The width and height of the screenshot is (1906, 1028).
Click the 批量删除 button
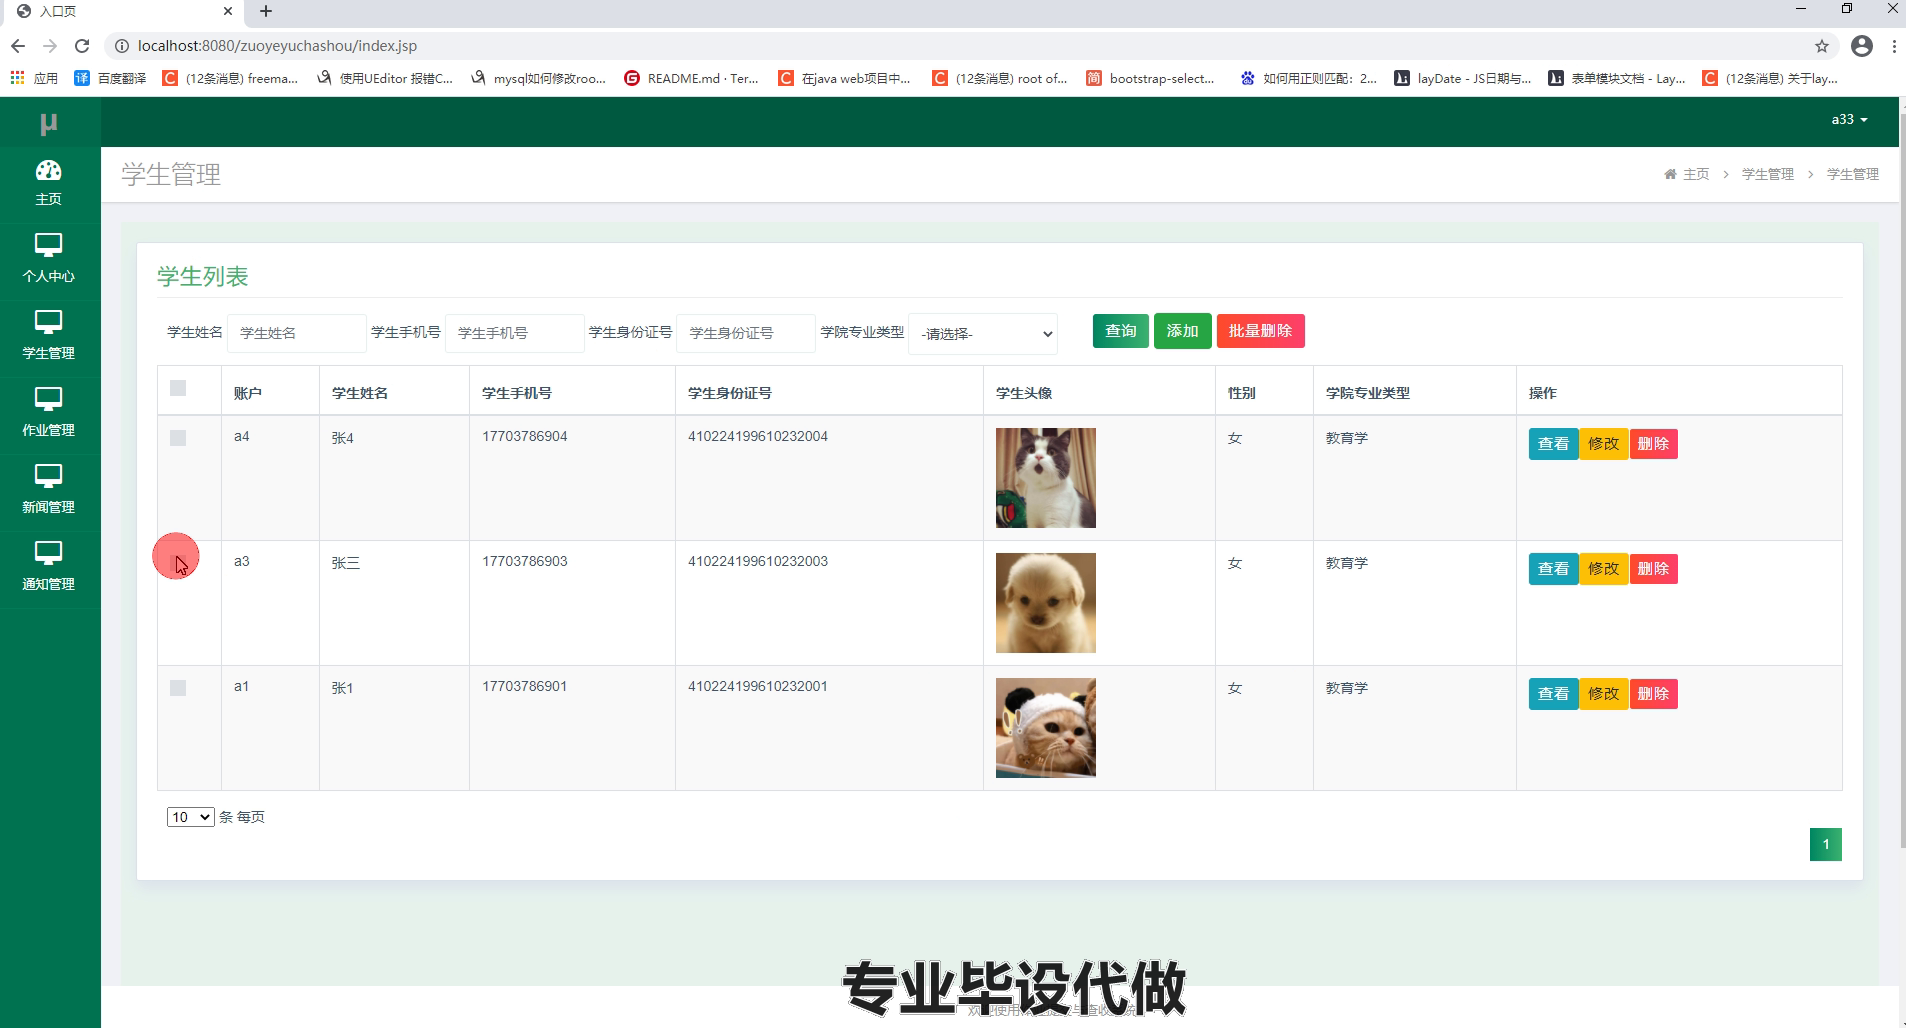(1260, 331)
